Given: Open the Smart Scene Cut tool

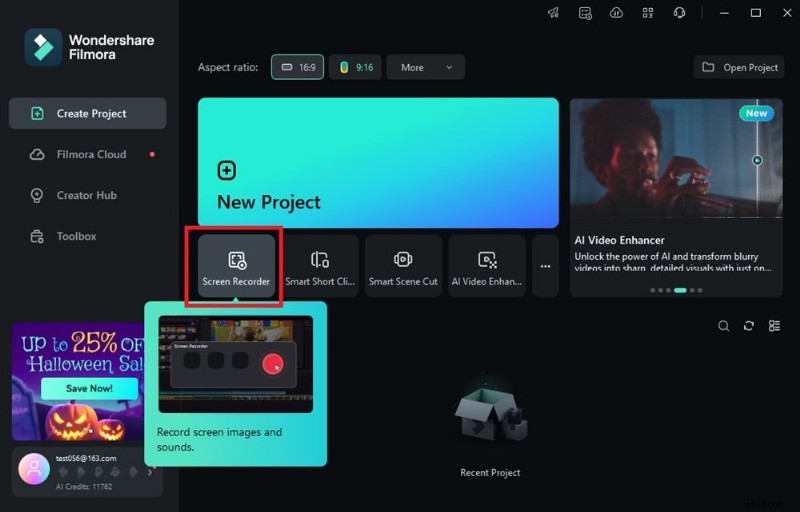Looking at the screenshot, I should (x=403, y=267).
